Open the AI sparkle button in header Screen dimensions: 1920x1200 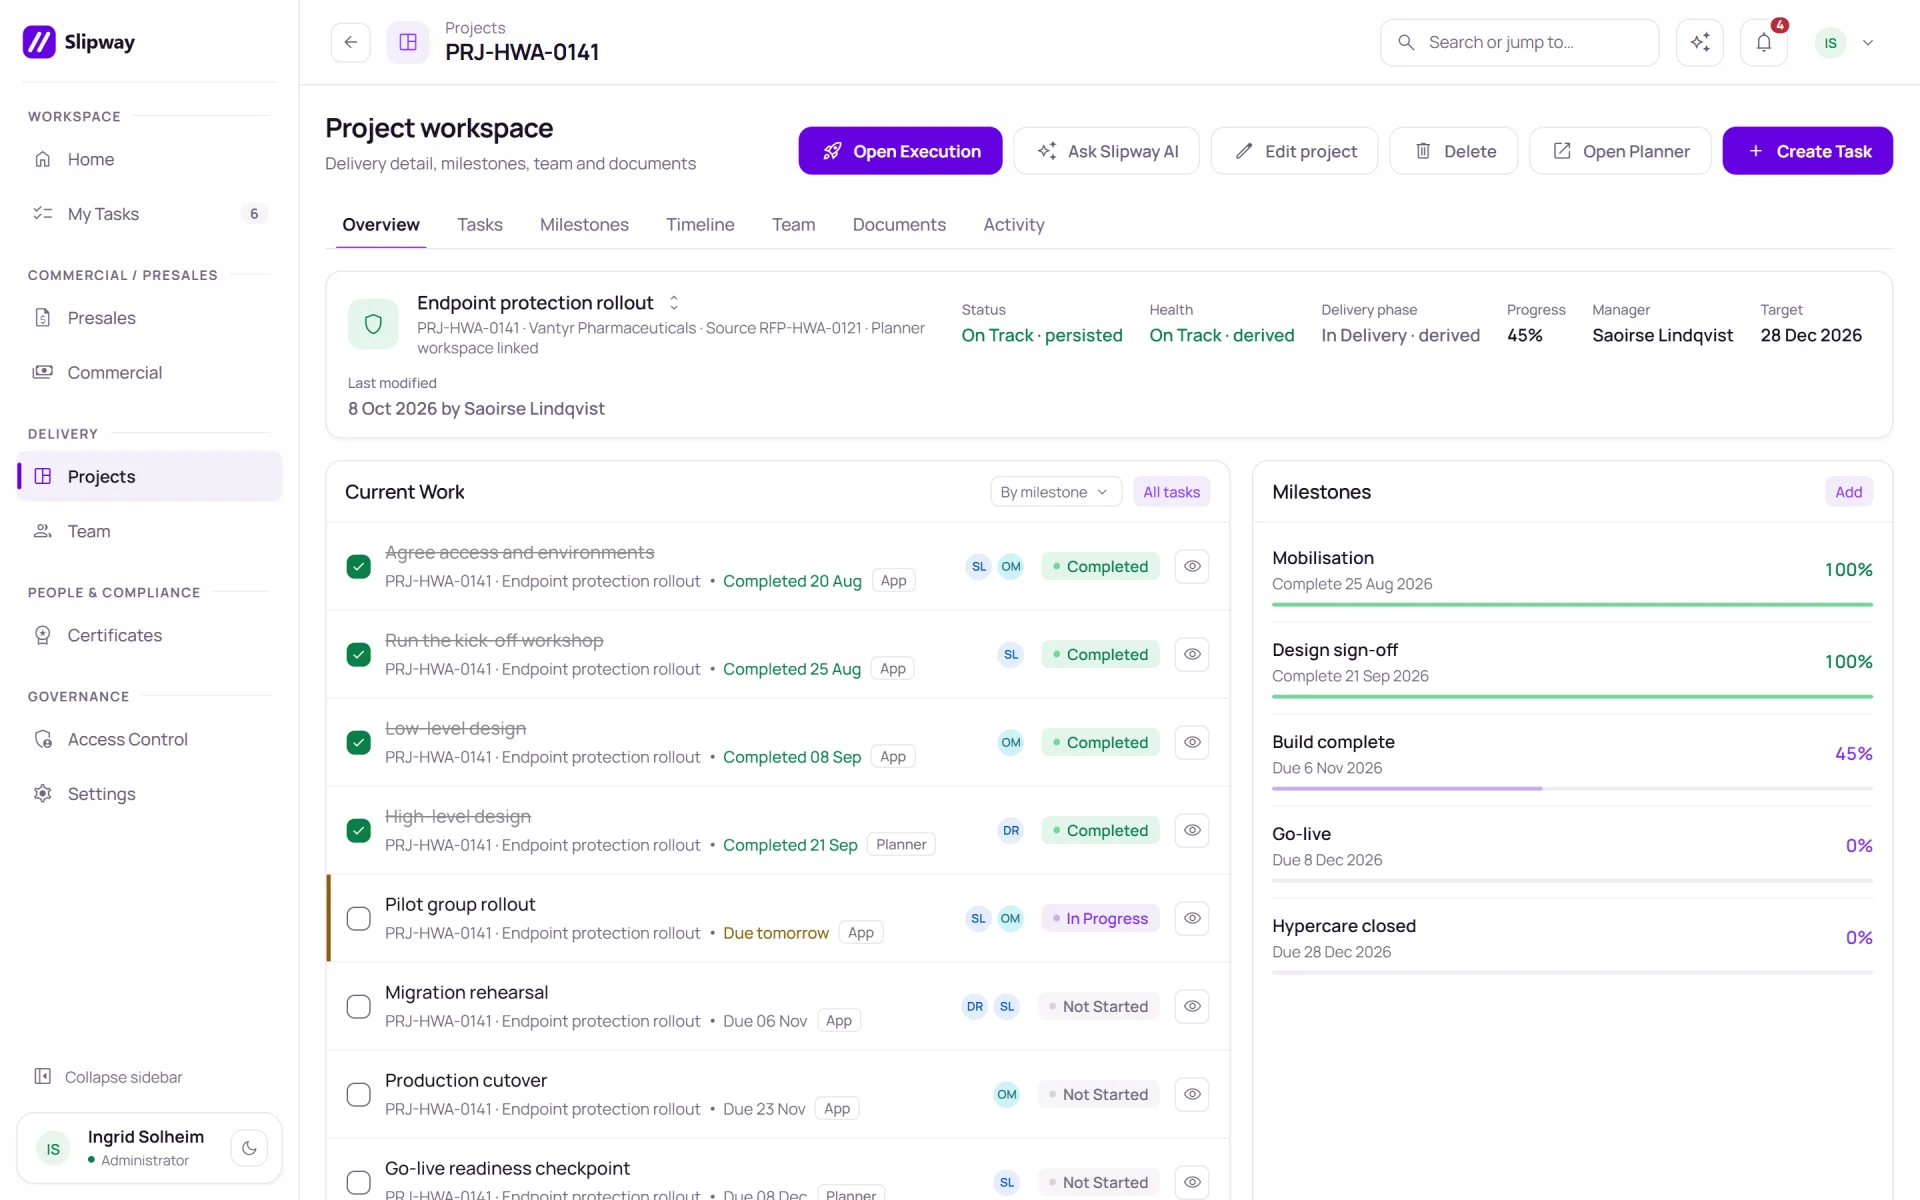[1700, 42]
